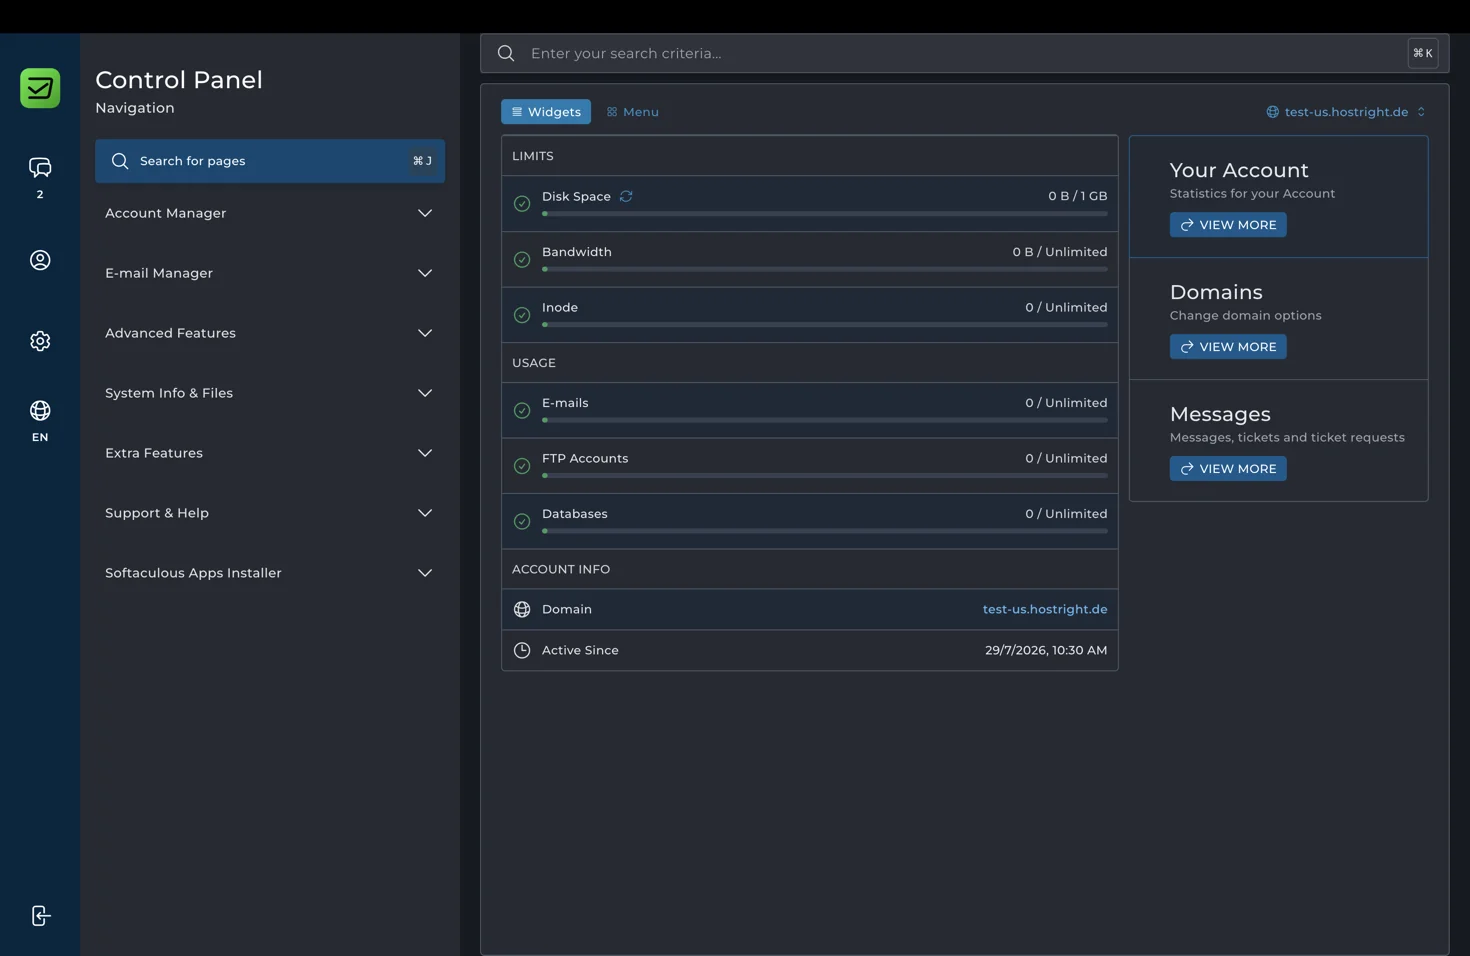Viewport: 1470px width, 956px height.
Task: Expand Account Manager section
Action: pos(270,213)
